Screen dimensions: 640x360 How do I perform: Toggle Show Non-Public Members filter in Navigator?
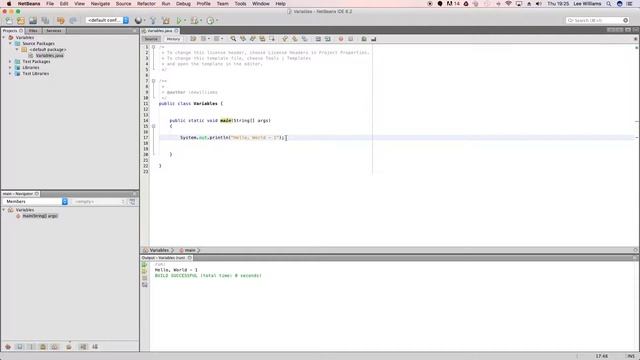pyautogui.click(x=43, y=347)
